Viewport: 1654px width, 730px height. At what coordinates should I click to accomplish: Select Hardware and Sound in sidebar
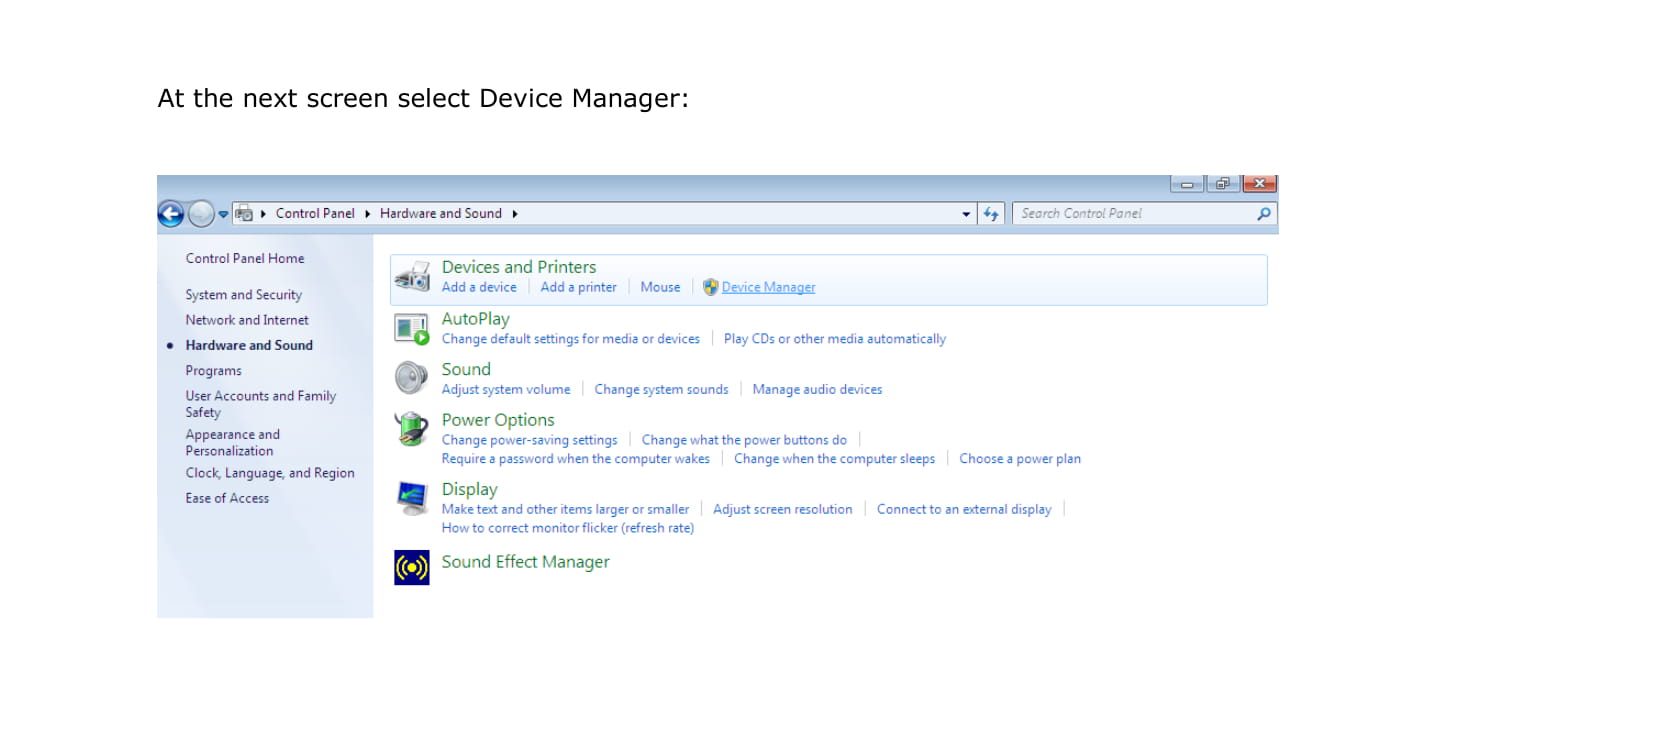249,345
